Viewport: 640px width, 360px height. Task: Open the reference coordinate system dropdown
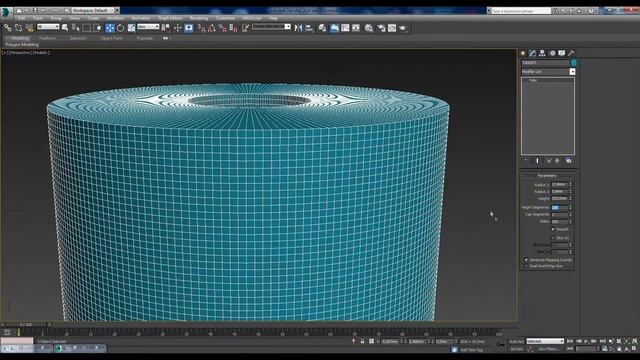(148, 27)
